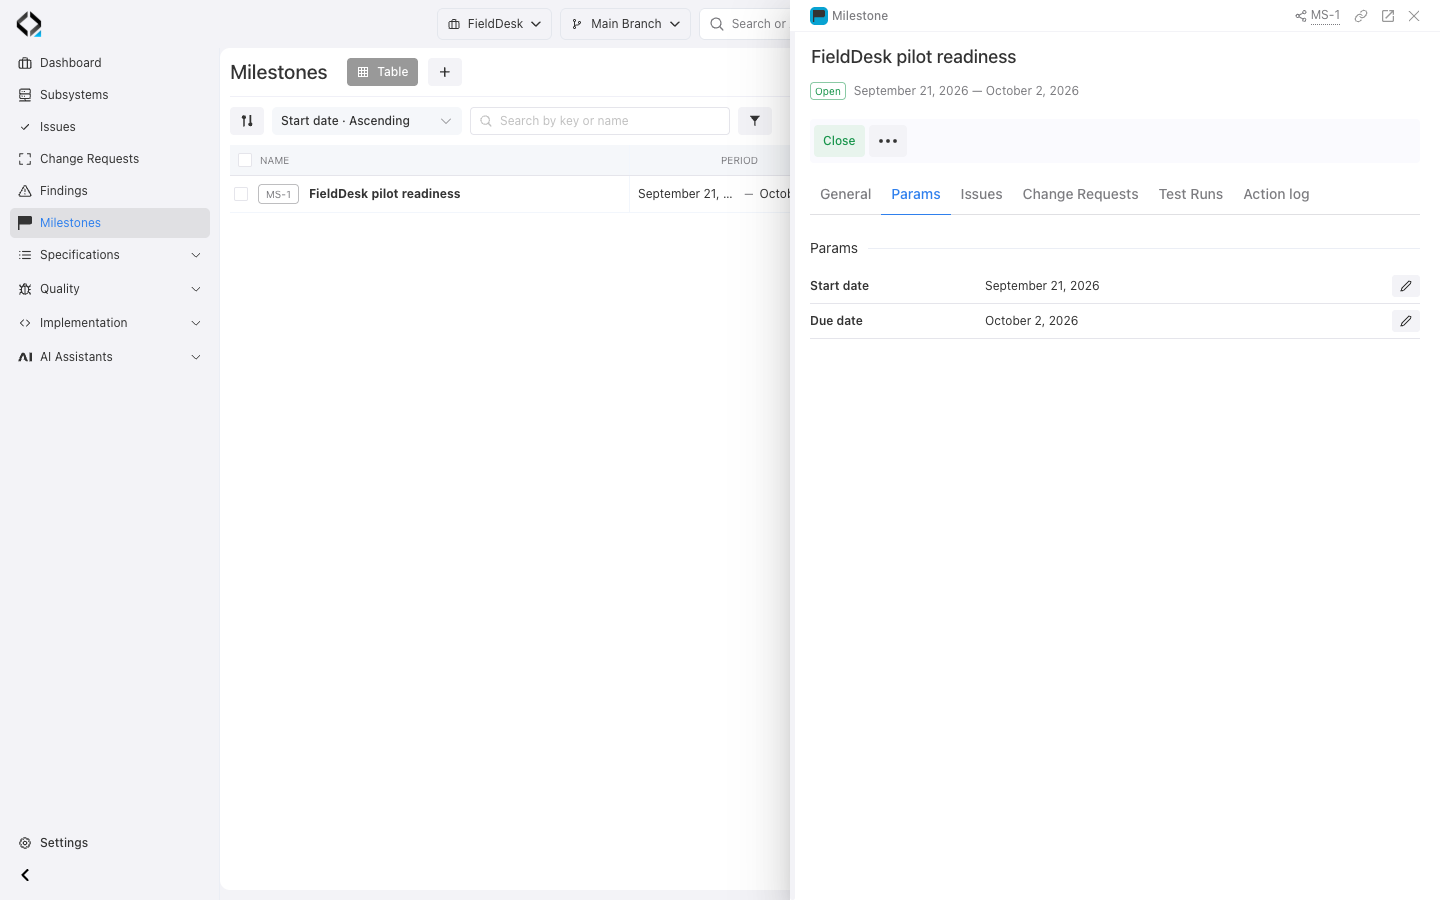The height and width of the screenshot is (900, 1440).
Task: Copy link with the chain icon
Action: pyautogui.click(x=1361, y=16)
